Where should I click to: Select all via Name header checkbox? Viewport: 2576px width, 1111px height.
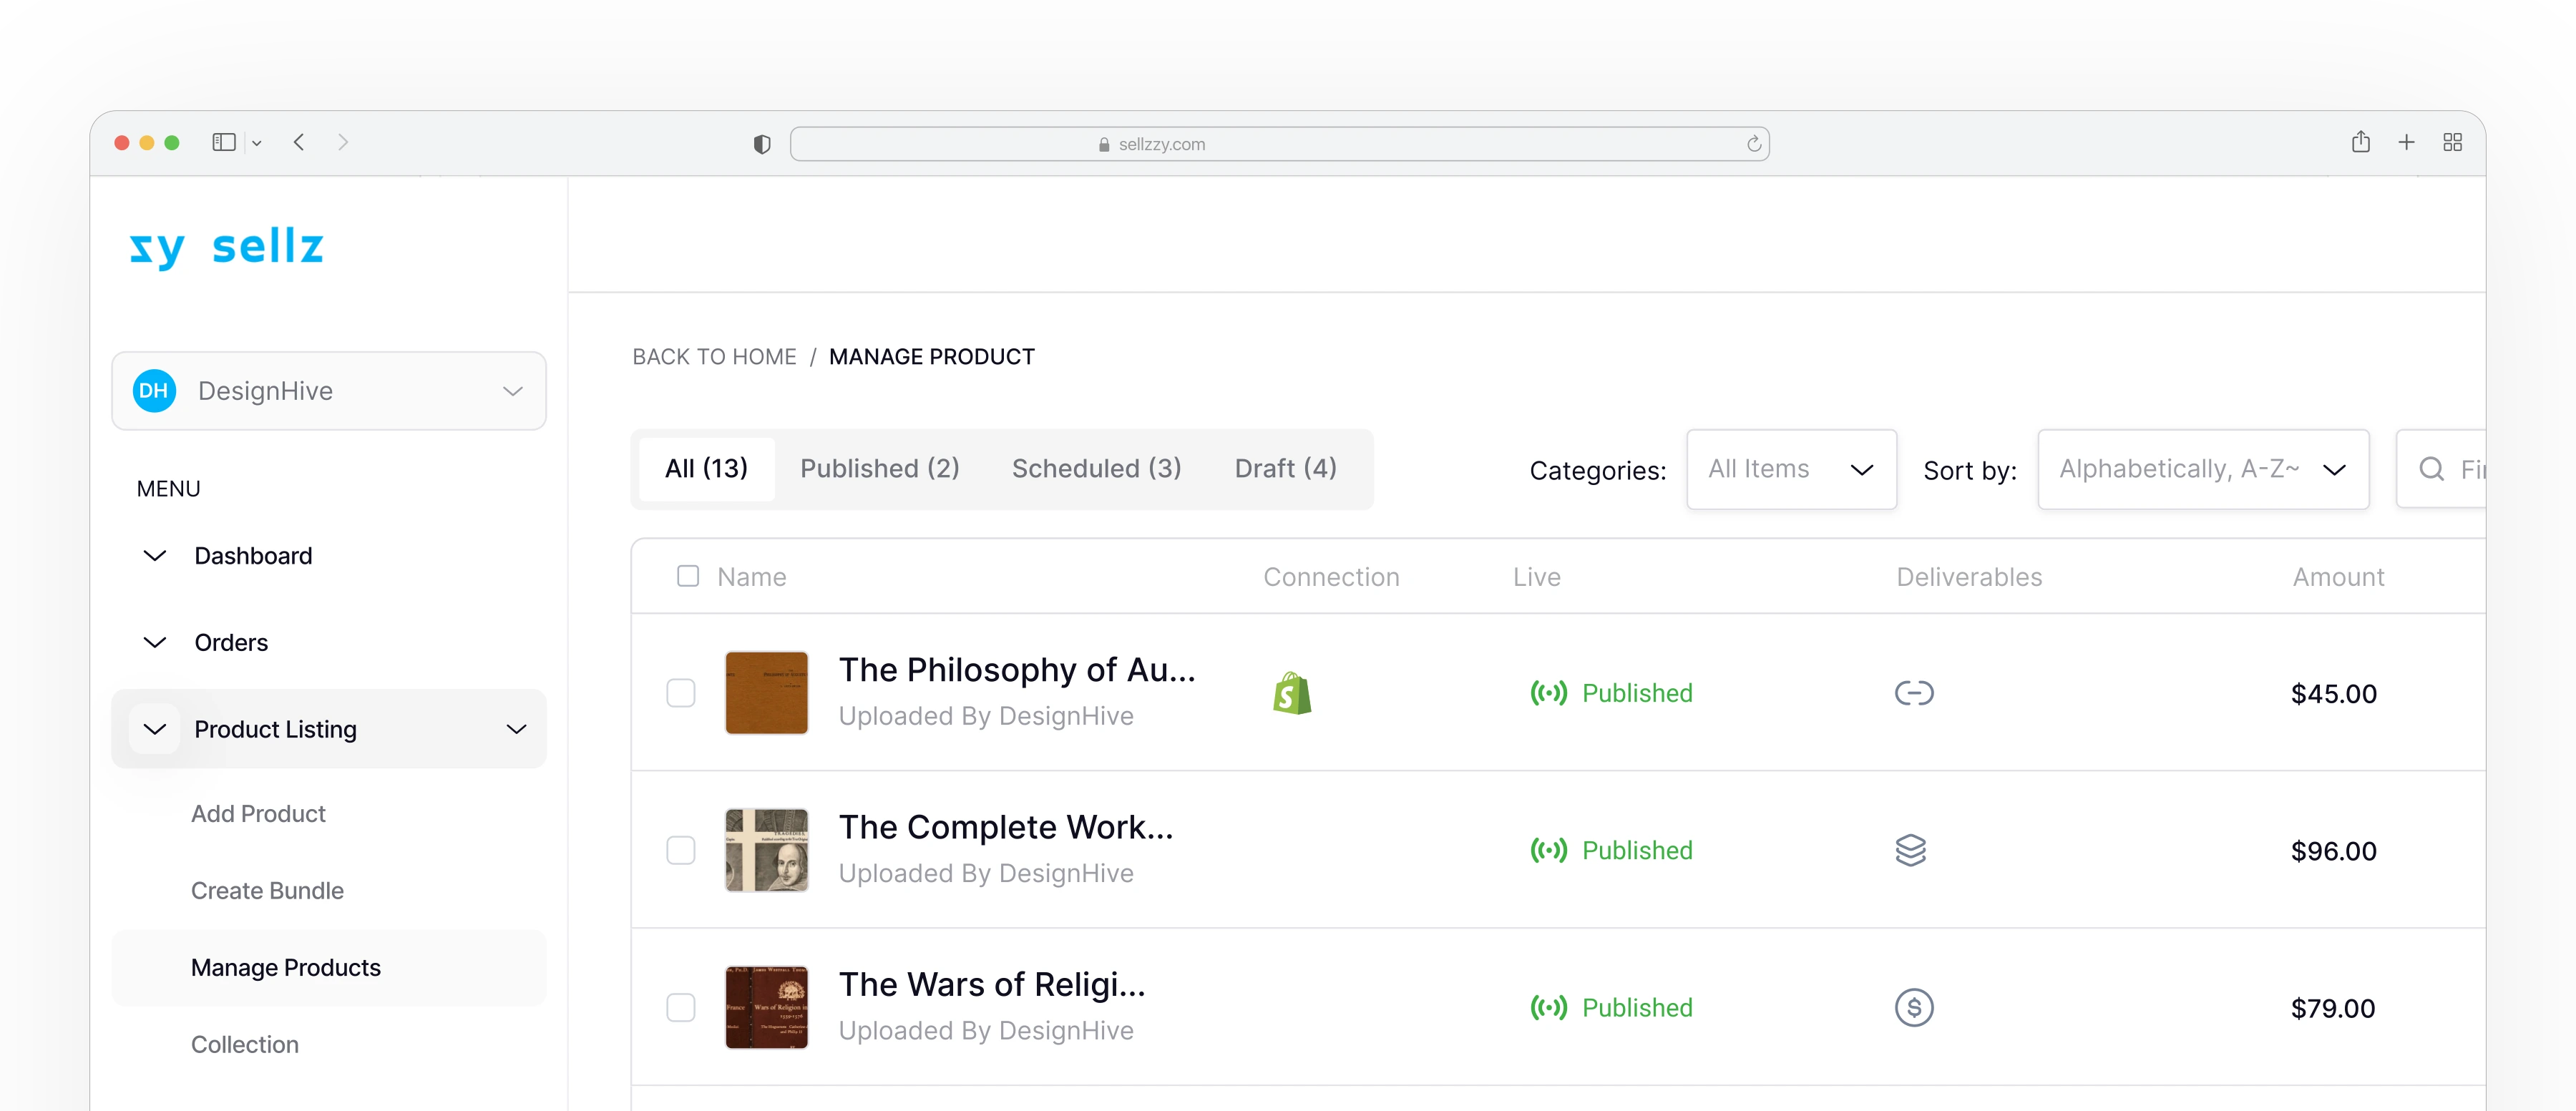click(688, 576)
